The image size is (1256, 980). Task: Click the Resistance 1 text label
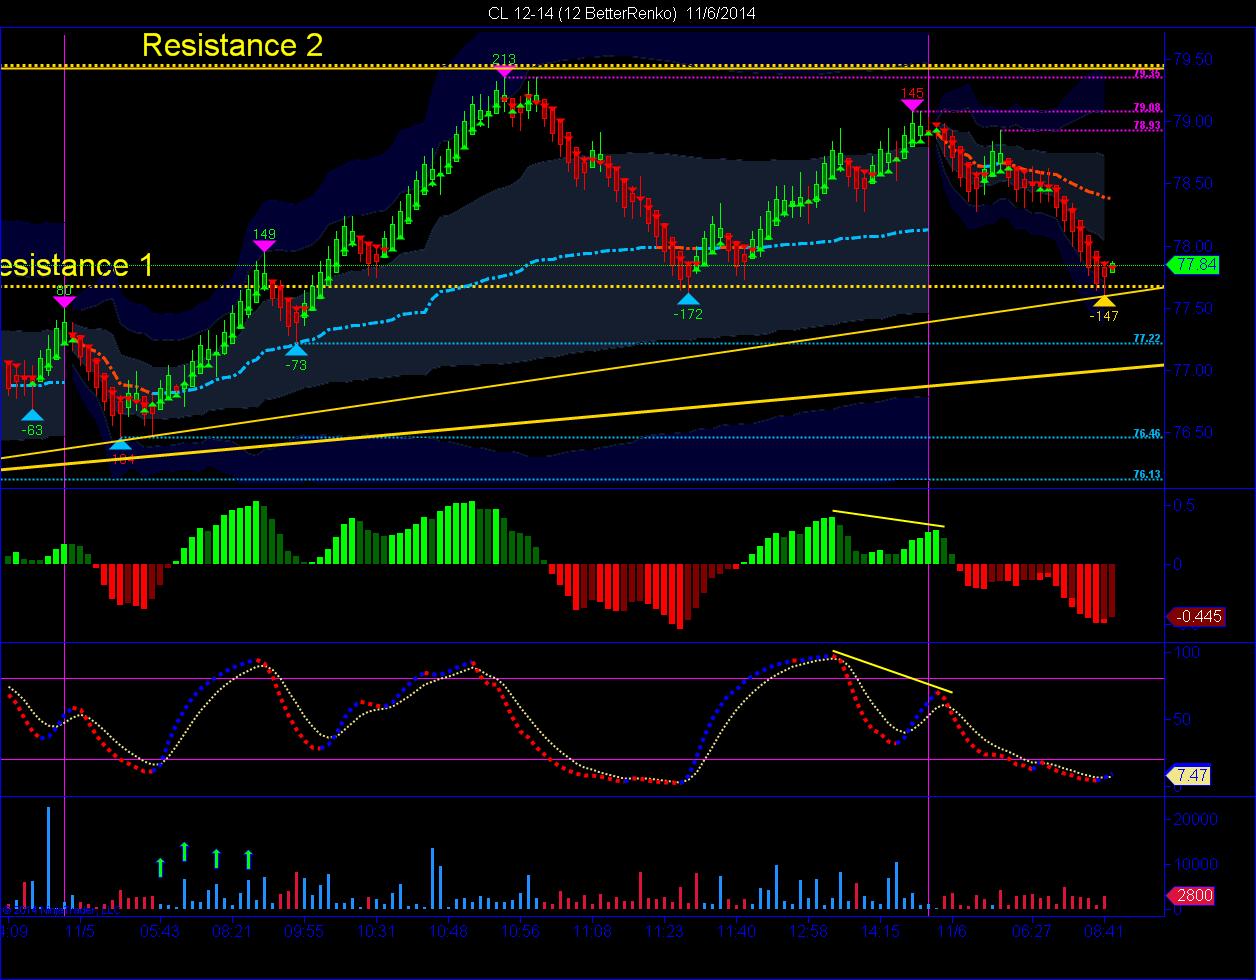(x=77, y=266)
